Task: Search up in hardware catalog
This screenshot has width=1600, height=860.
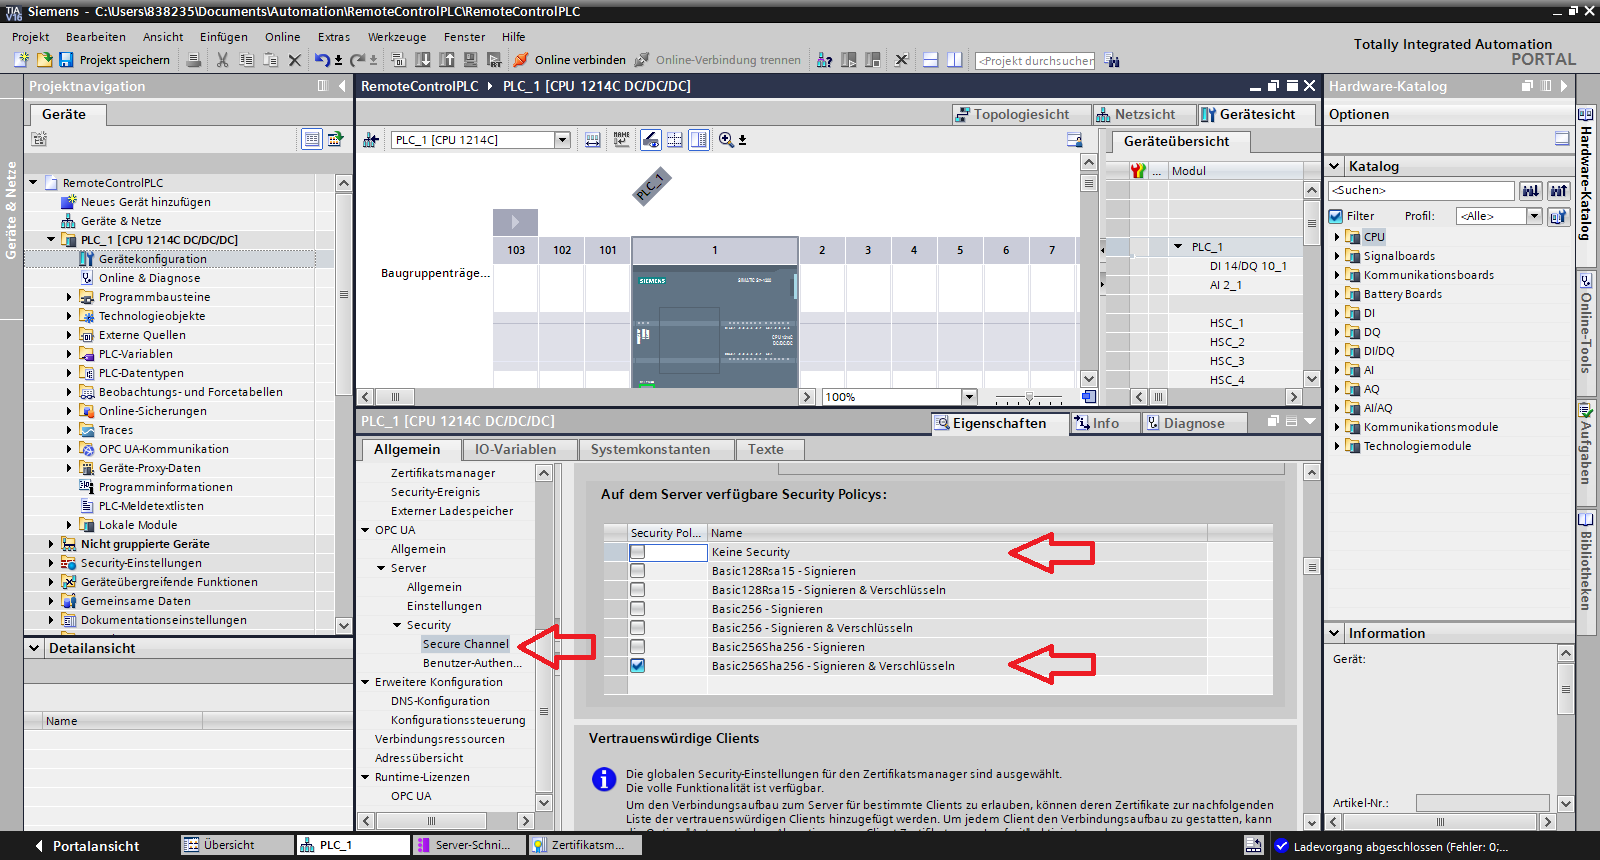Action: pyautogui.click(x=1558, y=190)
